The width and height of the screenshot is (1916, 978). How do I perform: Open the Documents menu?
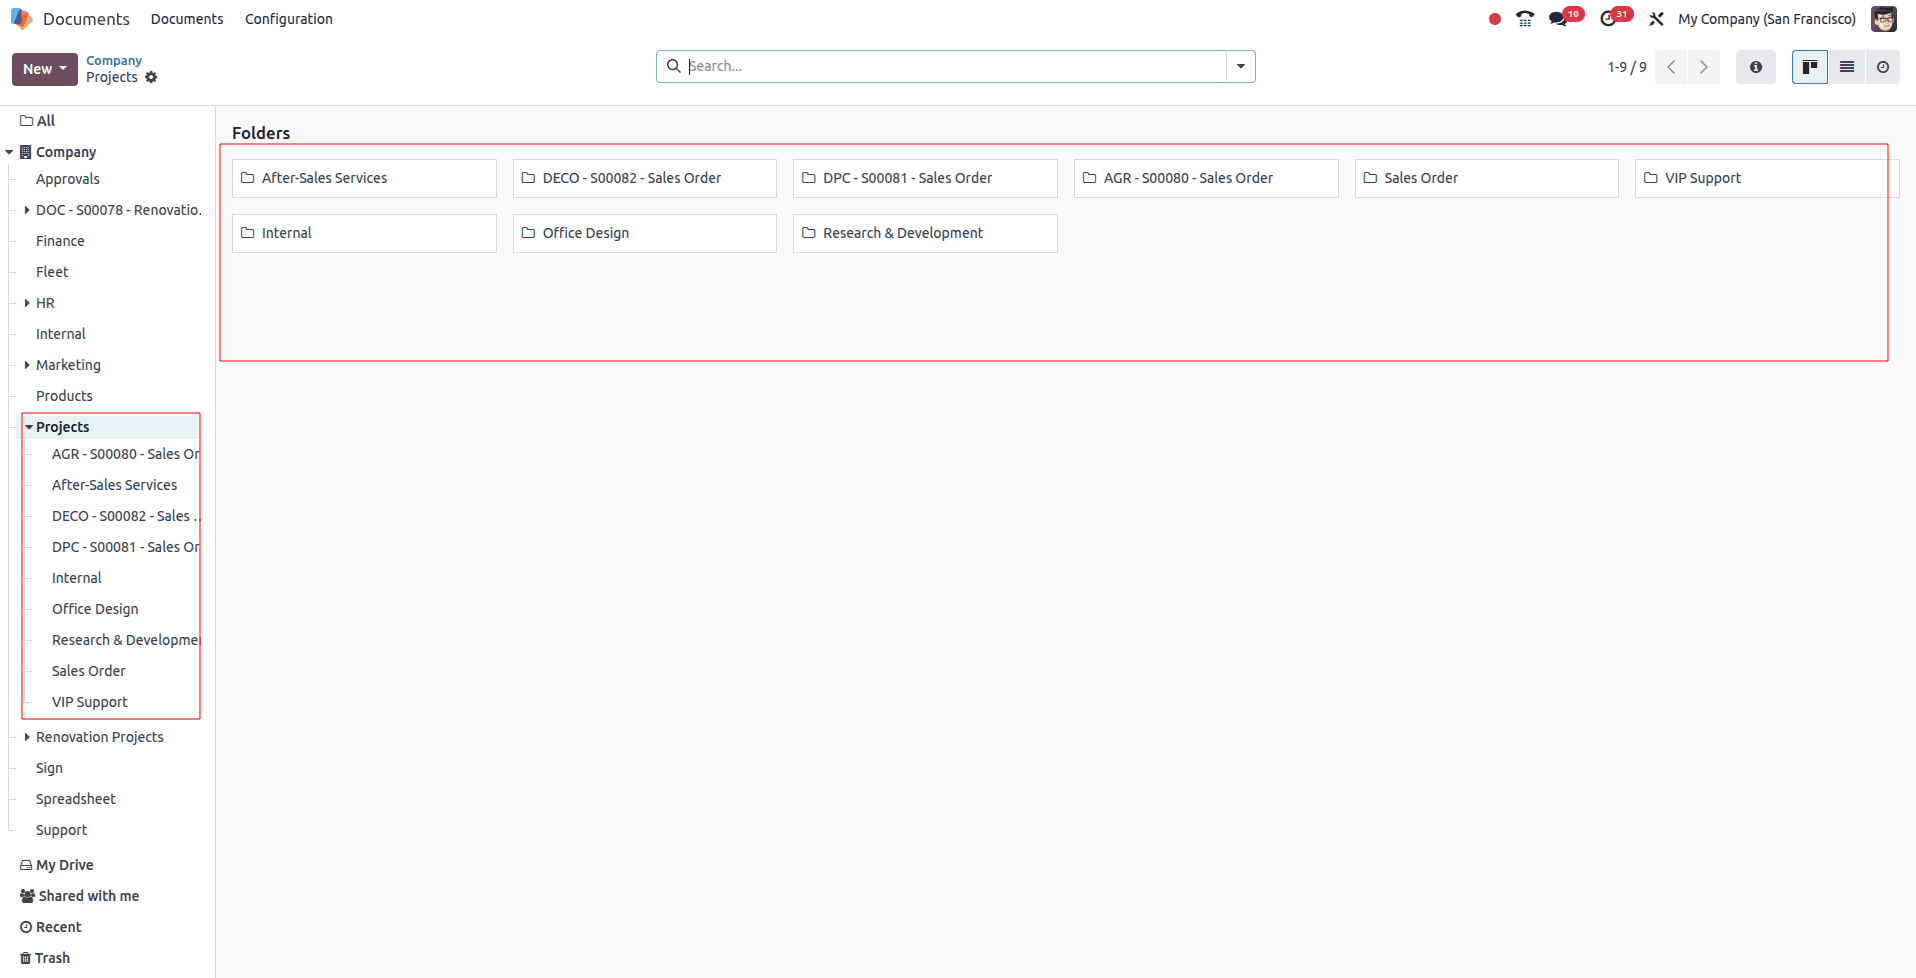(x=187, y=19)
